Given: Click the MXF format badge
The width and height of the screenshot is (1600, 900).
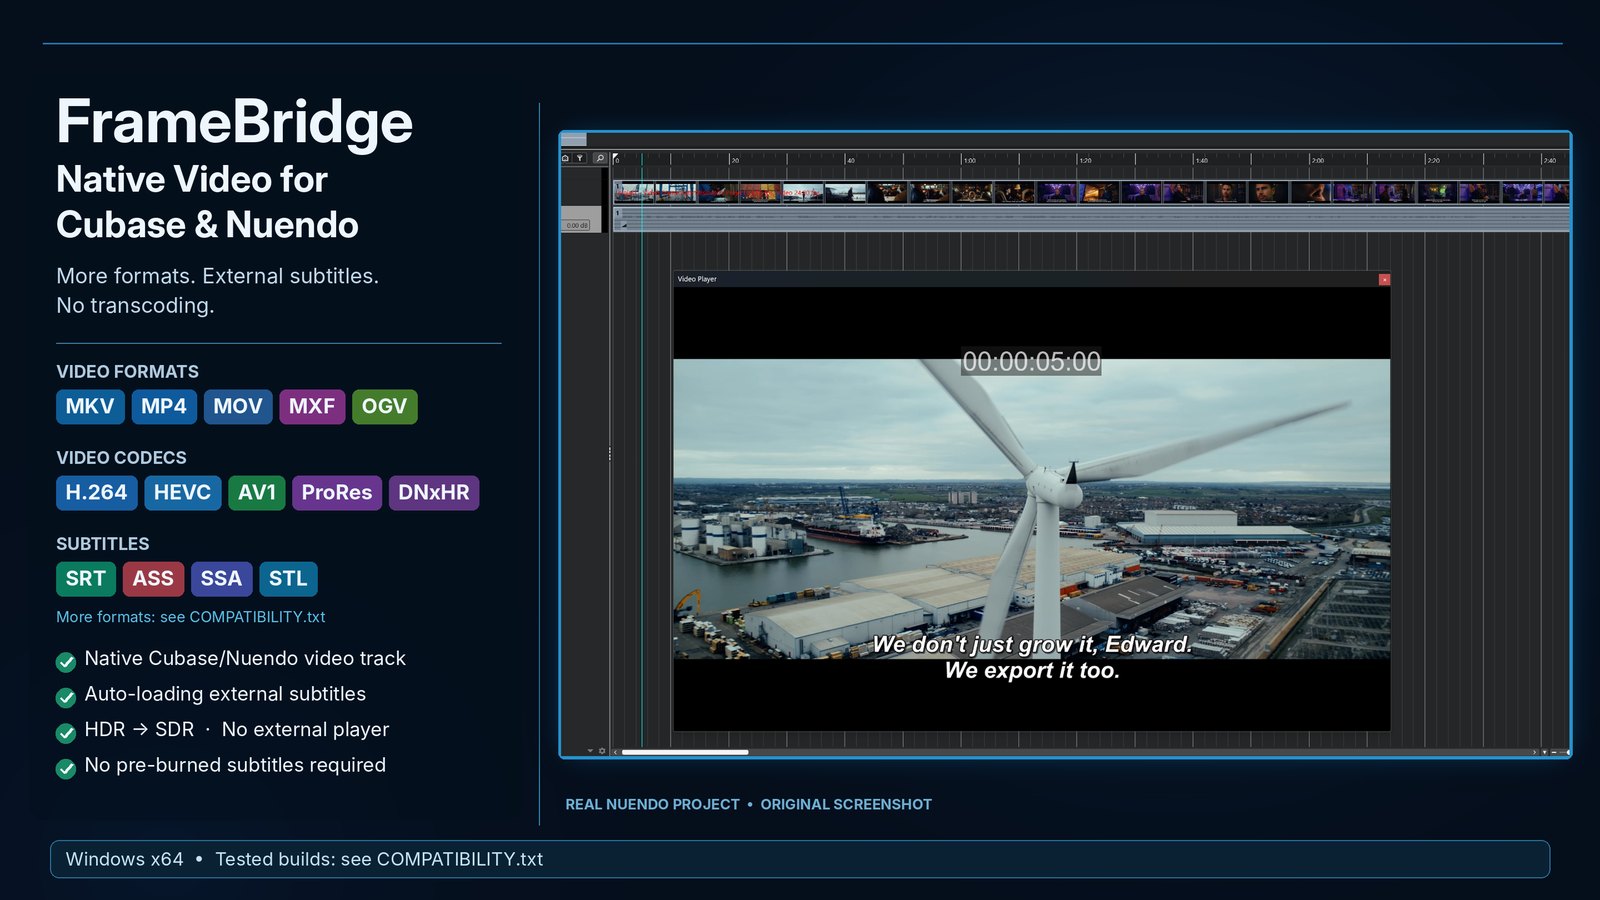Looking at the screenshot, I should [x=312, y=407].
